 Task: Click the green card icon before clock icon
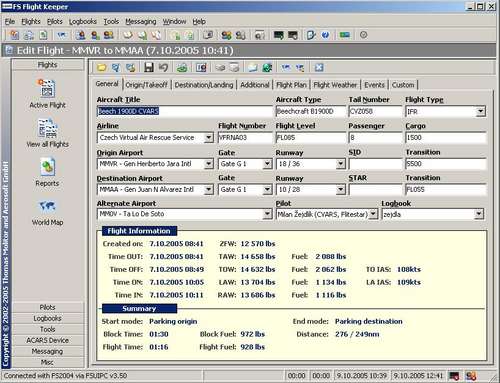345,35
